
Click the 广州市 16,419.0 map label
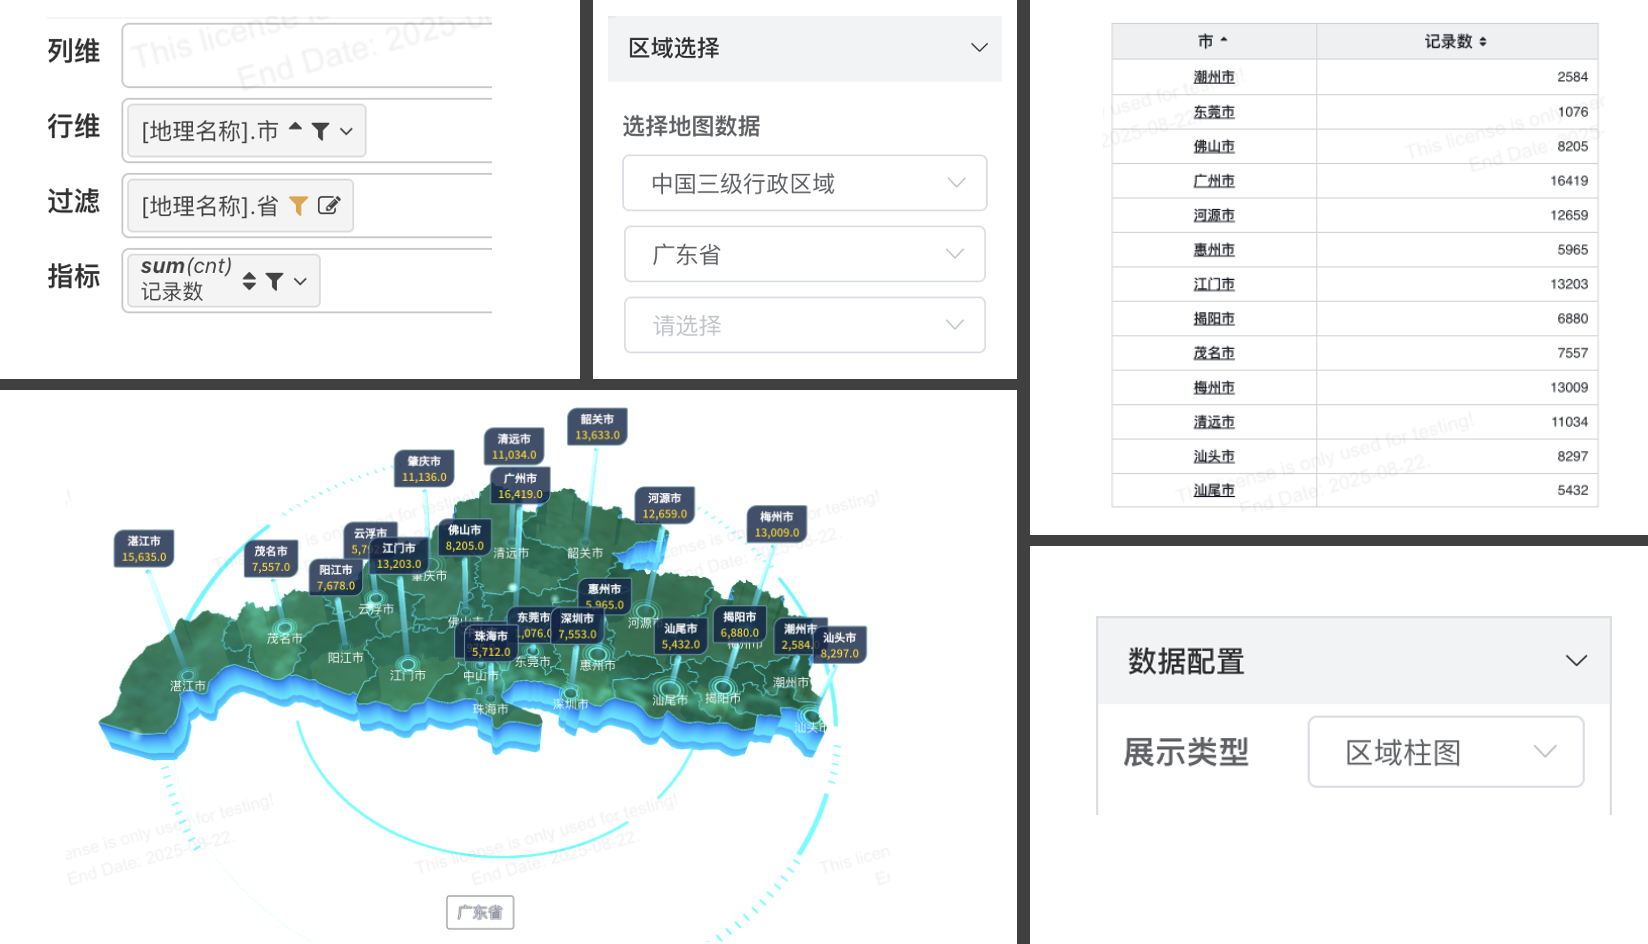point(520,486)
